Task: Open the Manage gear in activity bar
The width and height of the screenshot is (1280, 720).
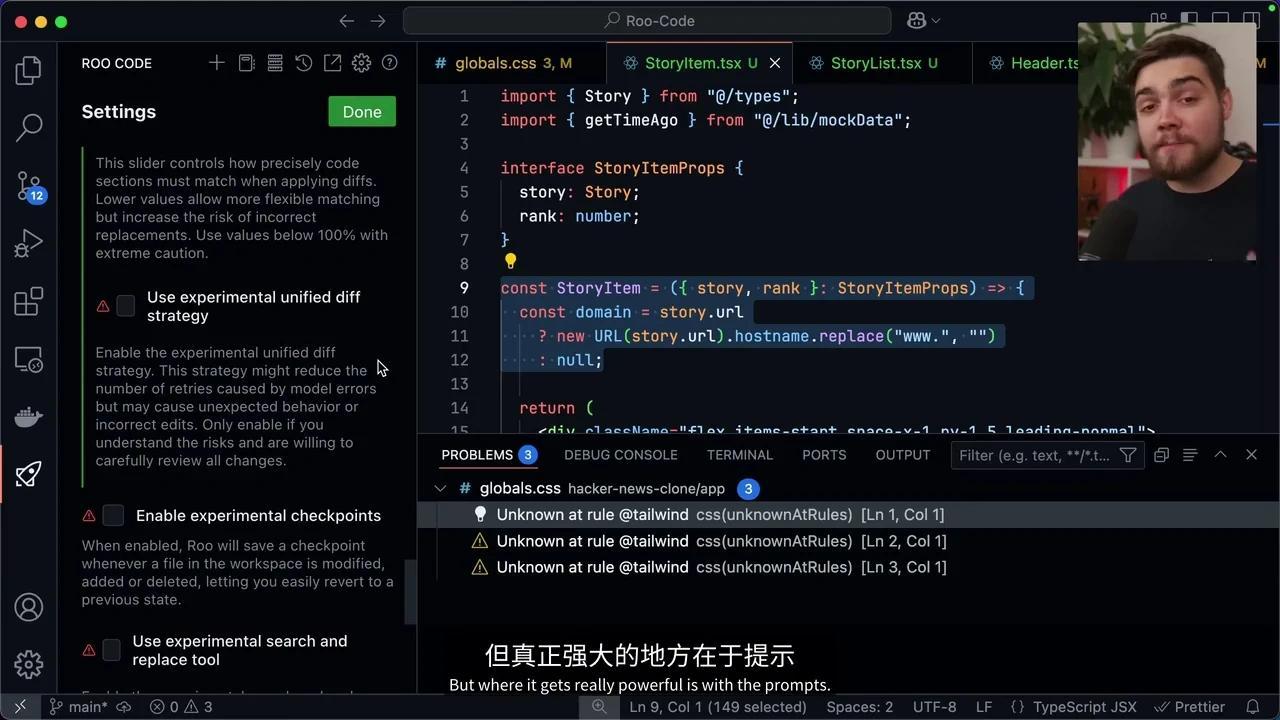Action: coord(29,664)
